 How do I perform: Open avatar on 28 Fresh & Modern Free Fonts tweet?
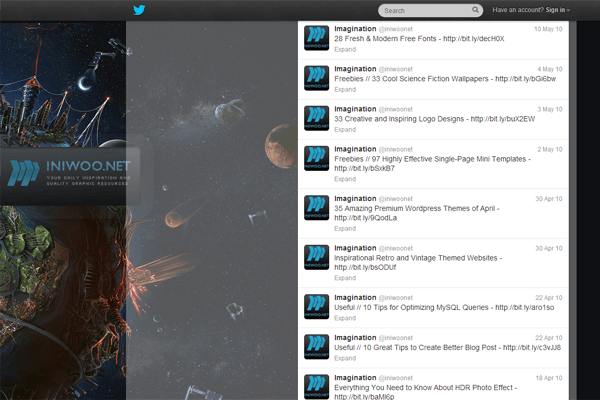click(316, 38)
